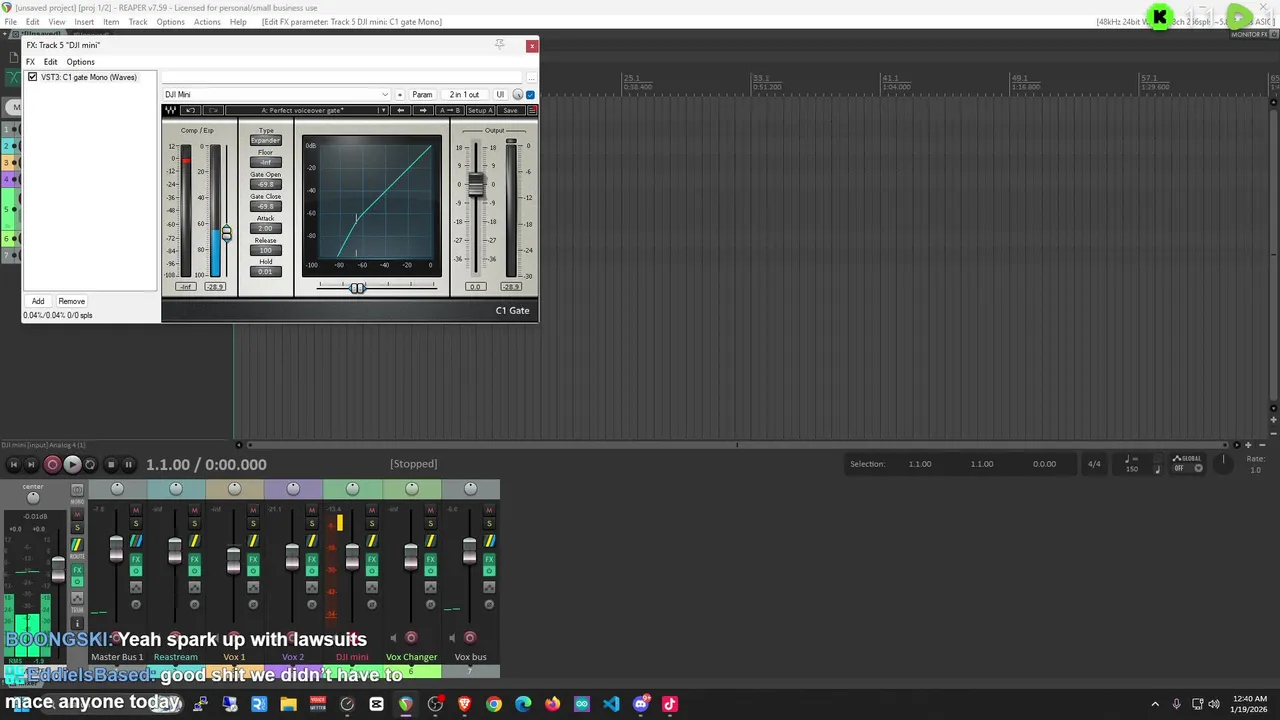Click the Hold value 0.01
This screenshot has width=1280, height=720.
[x=265, y=272]
